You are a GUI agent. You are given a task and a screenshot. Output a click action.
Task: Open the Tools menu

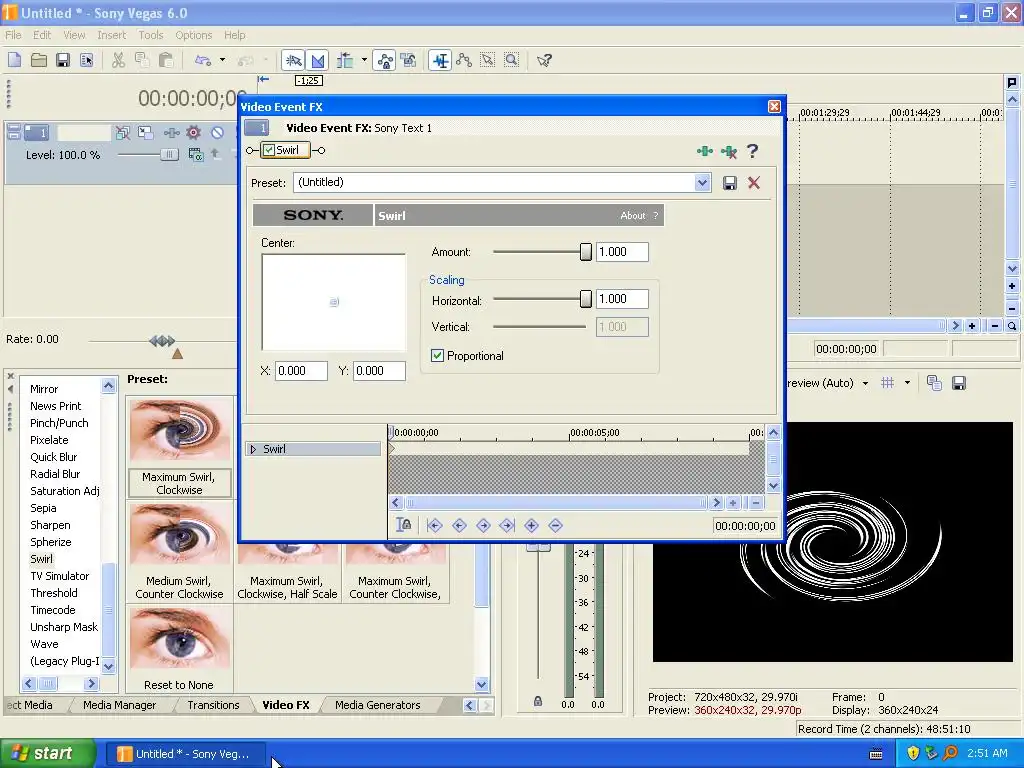tap(151, 35)
